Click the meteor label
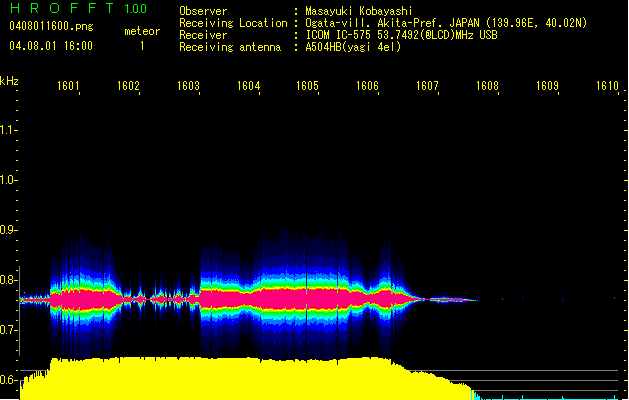 tap(142, 31)
